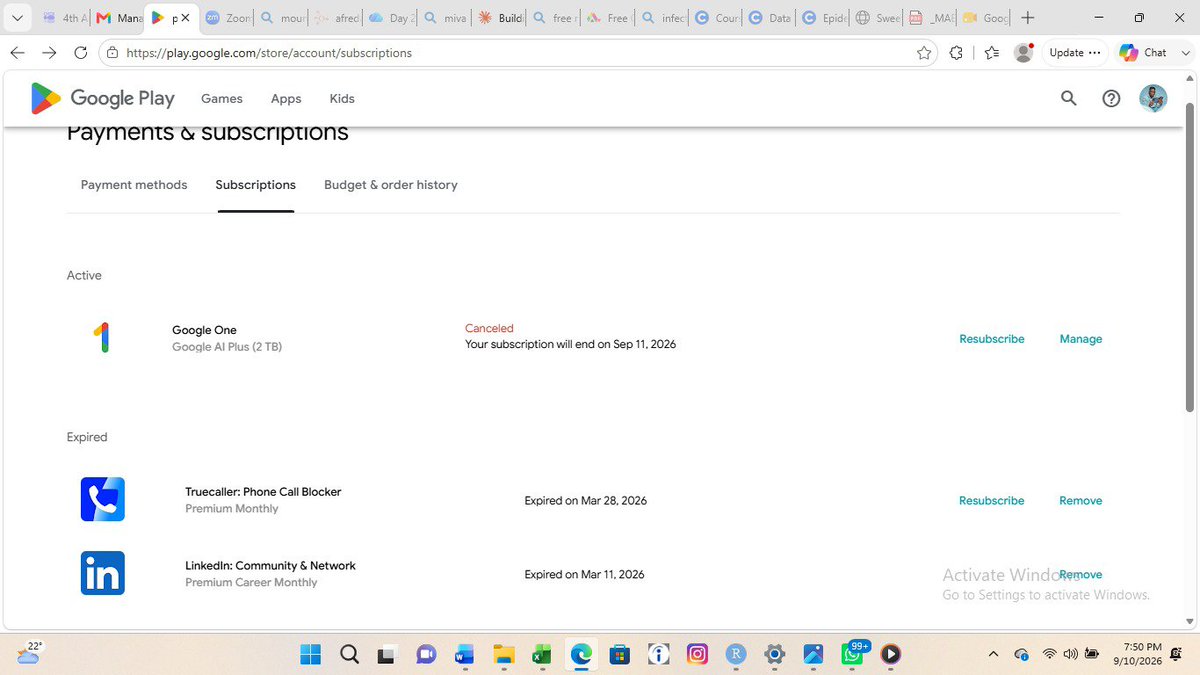The height and width of the screenshot is (675, 1200).
Task: Remove the LinkedIn expired subscription
Action: 1081,575
